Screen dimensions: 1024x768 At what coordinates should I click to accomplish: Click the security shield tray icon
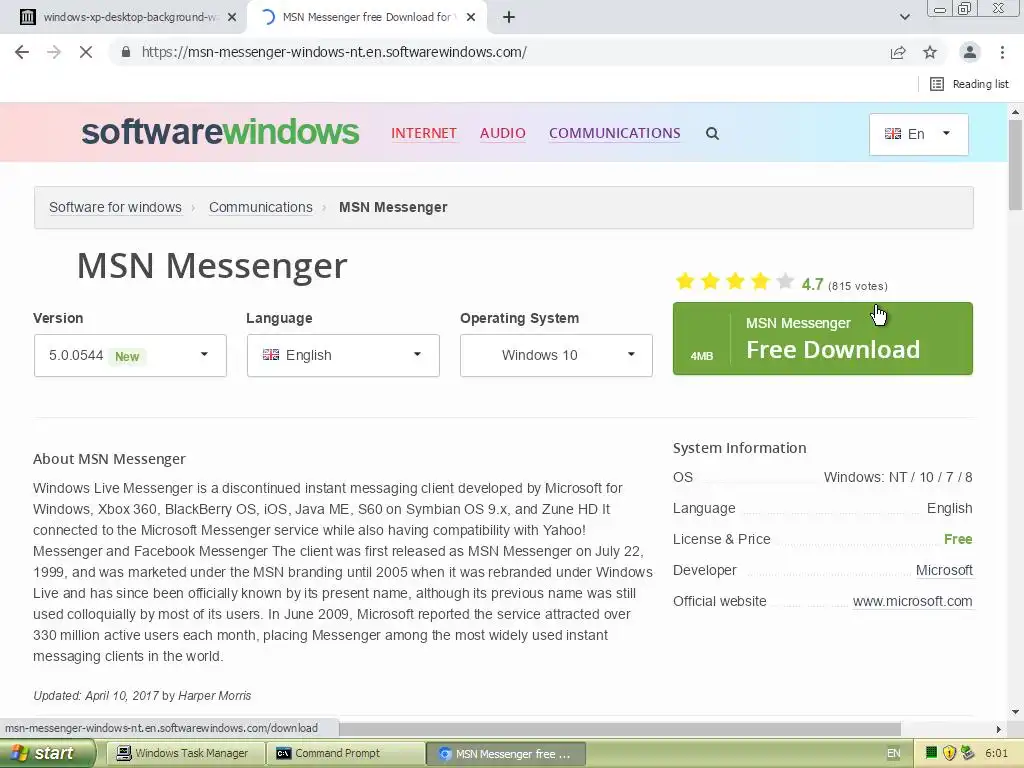pos(949,753)
